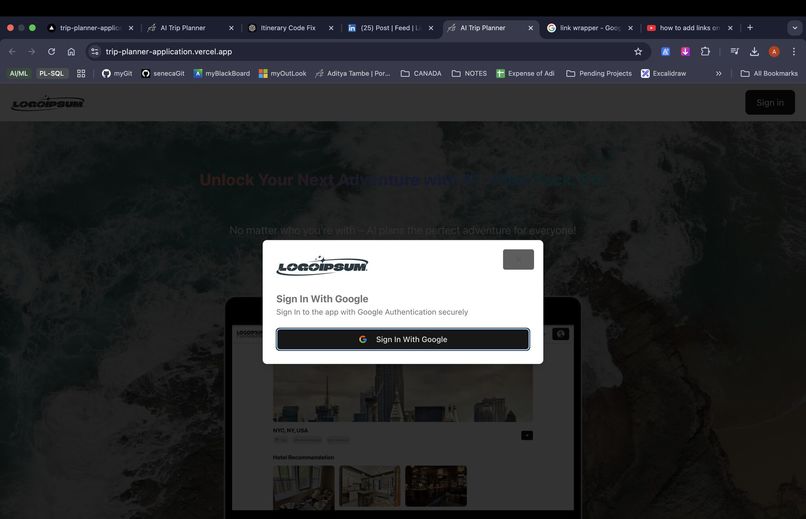Open the browser Downloads icon
The image size is (806, 519).
[754, 51]
